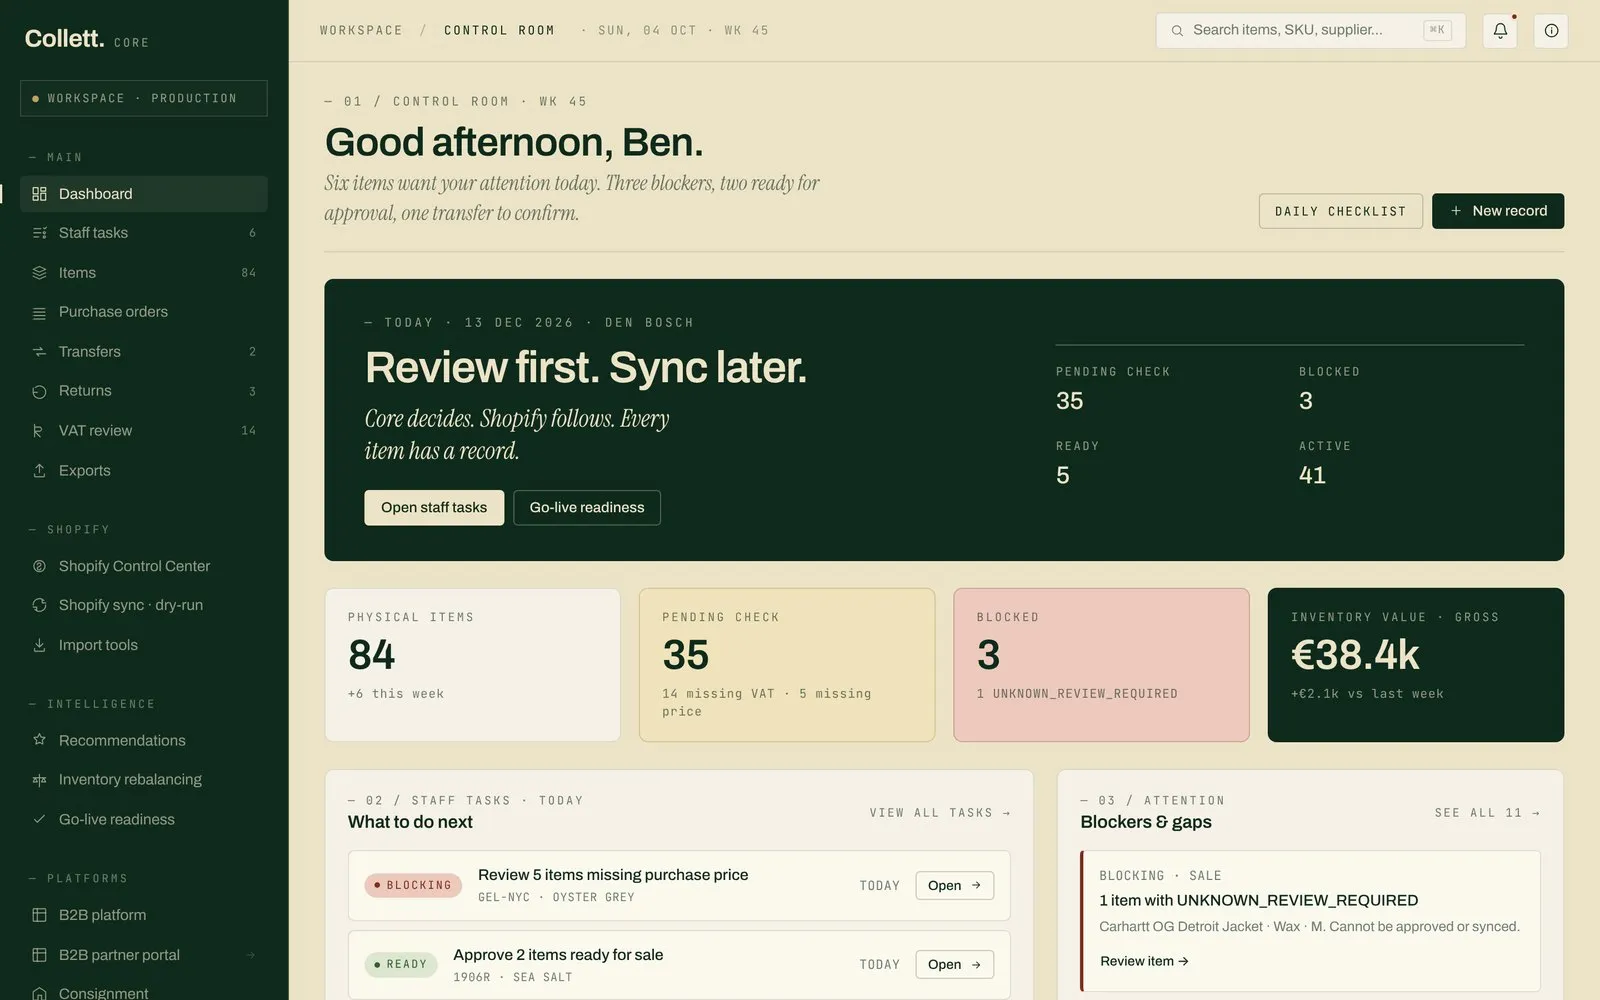The width and height of the screenshot is (1600, 1000).
Task: Click See all 11 blockers
Action: pyautogui.click(x=1487, y=813)
